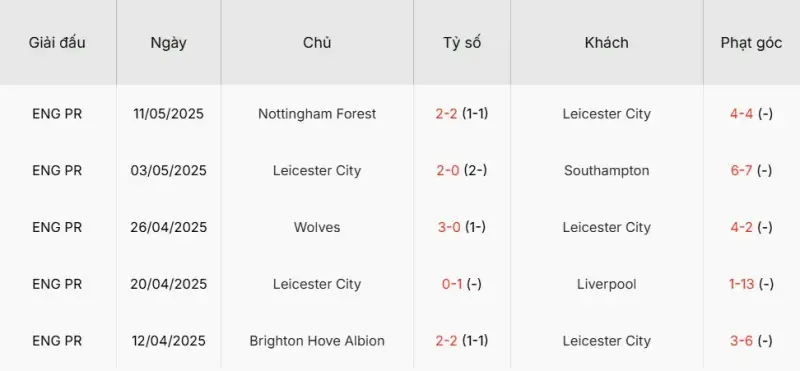The width and height of the screenshot is (800, 371).
Task: Select the Ngày column header
Action: click(x=168, y=43)
